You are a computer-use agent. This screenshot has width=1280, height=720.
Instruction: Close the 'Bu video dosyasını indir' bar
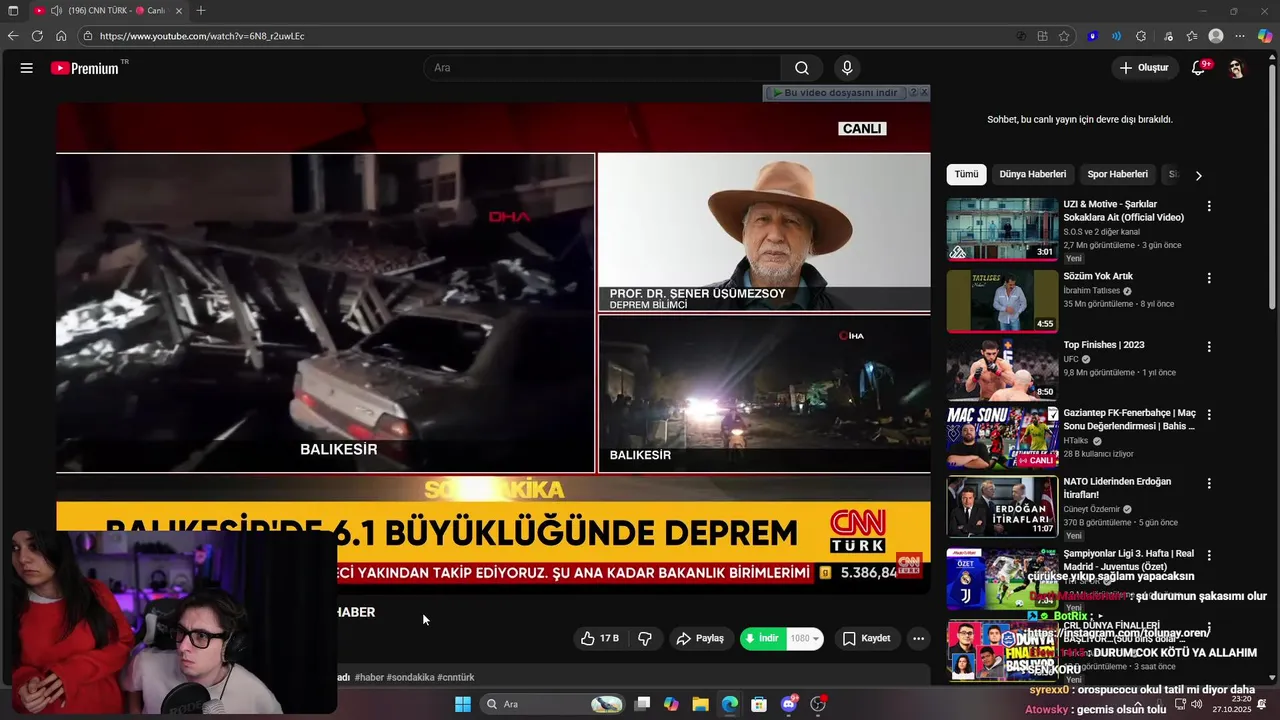(x=923, y=92)
